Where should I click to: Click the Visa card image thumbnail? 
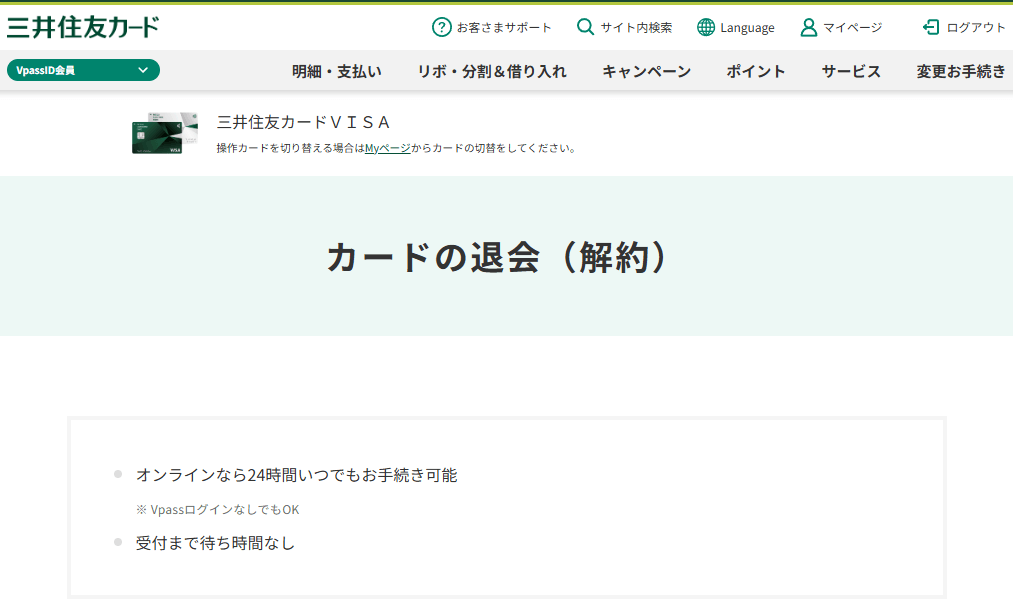tap(158, 133)
